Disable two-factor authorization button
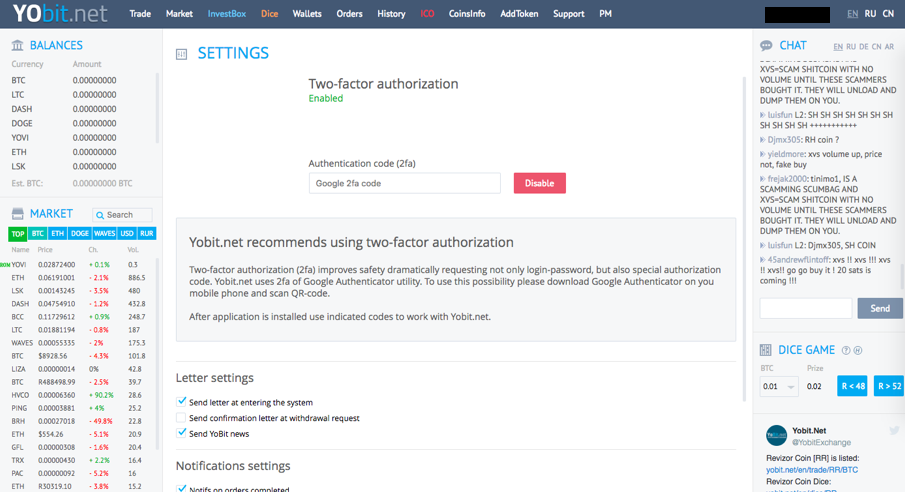Screen dimensions: 905x492 tap(540, 183)
